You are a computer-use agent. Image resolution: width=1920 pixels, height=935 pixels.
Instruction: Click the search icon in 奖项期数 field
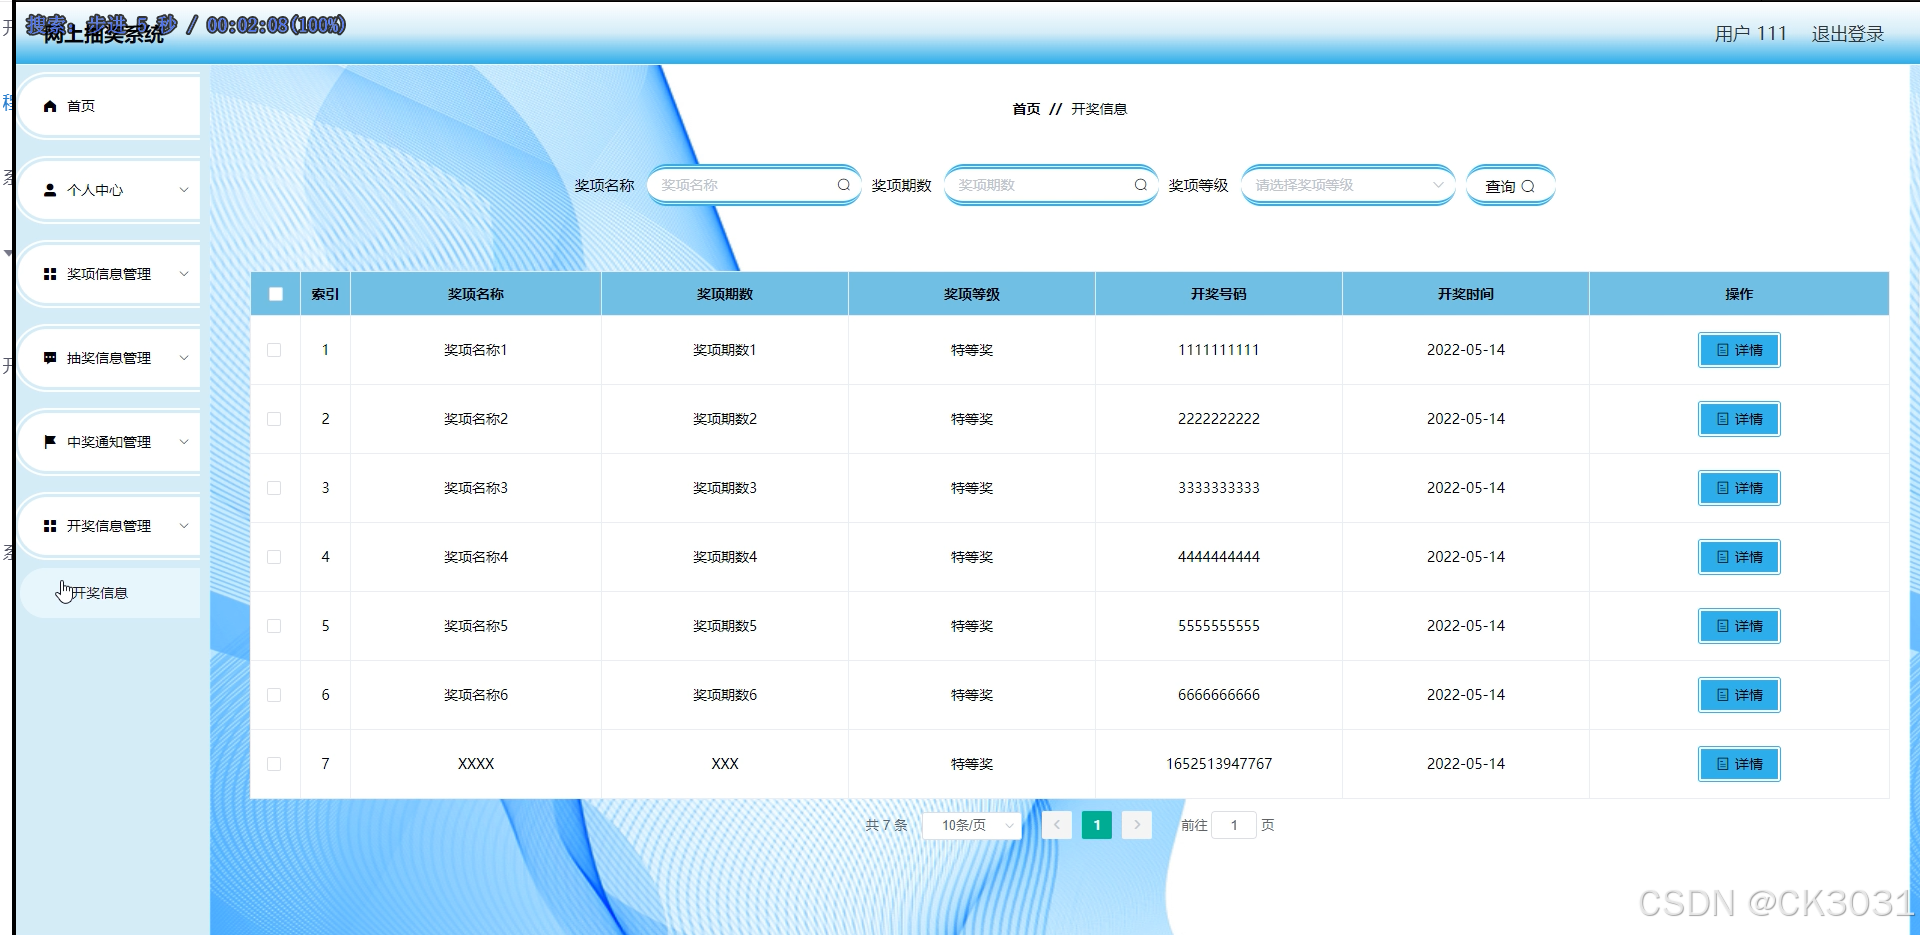pyautogui.click(x=1141, y=185)
